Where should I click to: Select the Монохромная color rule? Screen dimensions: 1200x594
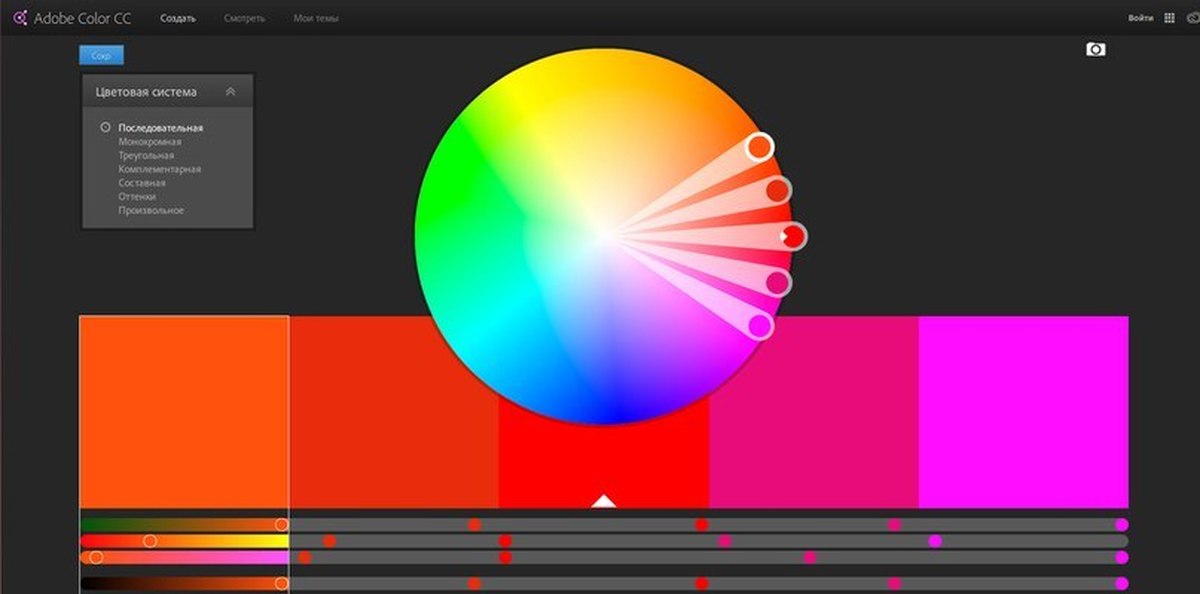tap(150, 142)
